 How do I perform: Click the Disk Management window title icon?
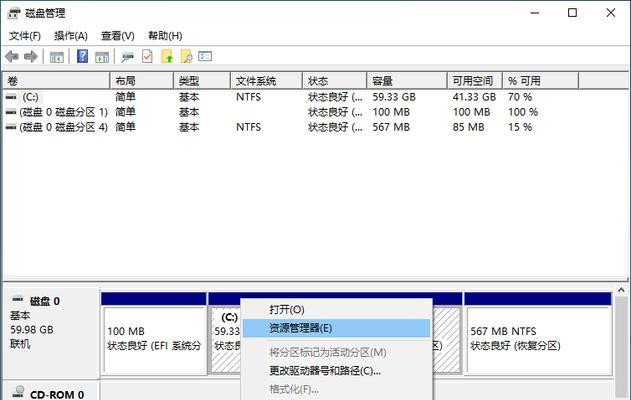[14, 13]
